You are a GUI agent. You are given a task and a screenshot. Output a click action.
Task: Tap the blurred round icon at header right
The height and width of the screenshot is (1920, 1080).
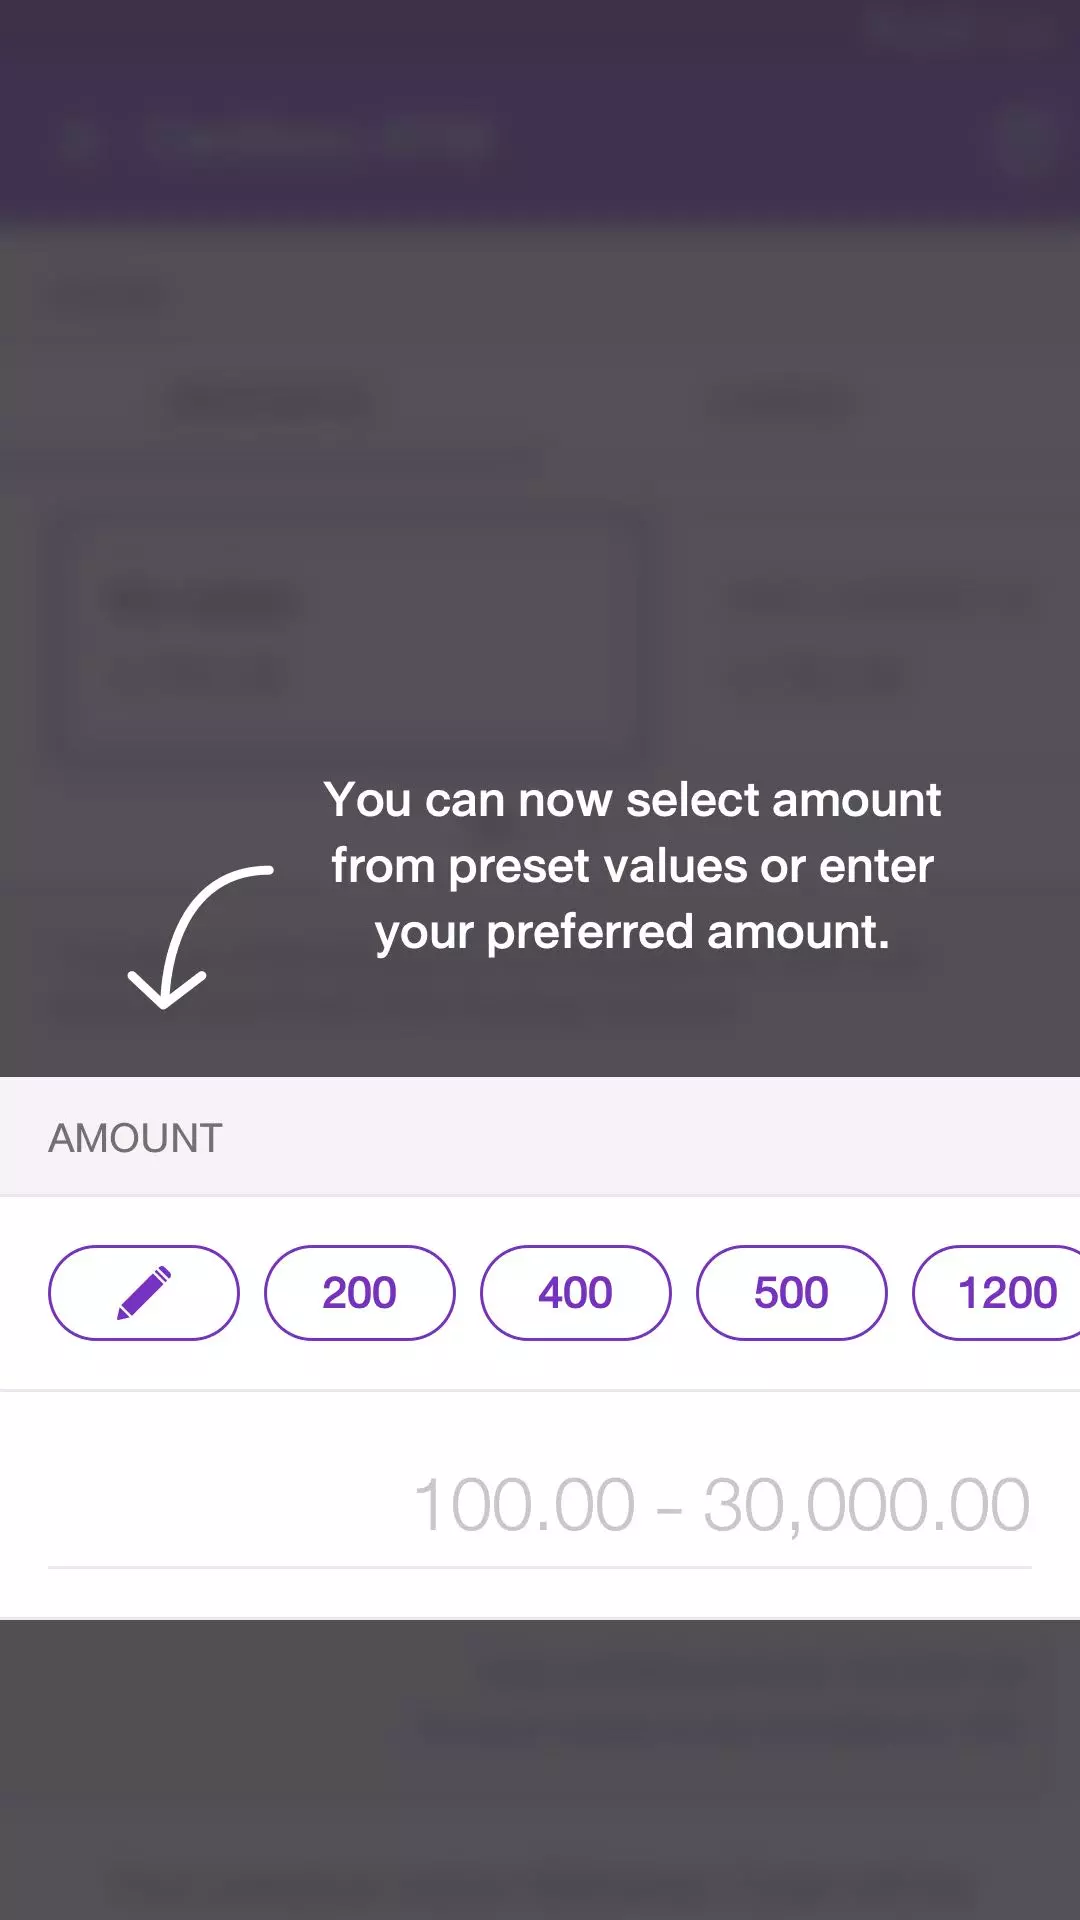[x=1026, y=140]
